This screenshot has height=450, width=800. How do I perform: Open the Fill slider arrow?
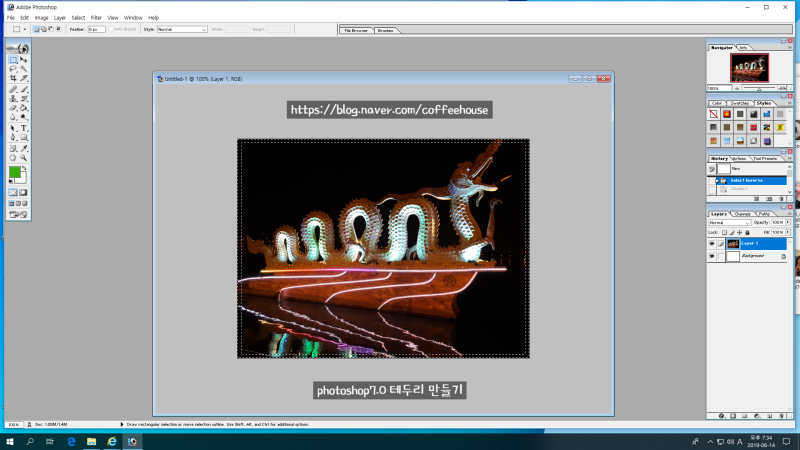(x=788, y=233)
